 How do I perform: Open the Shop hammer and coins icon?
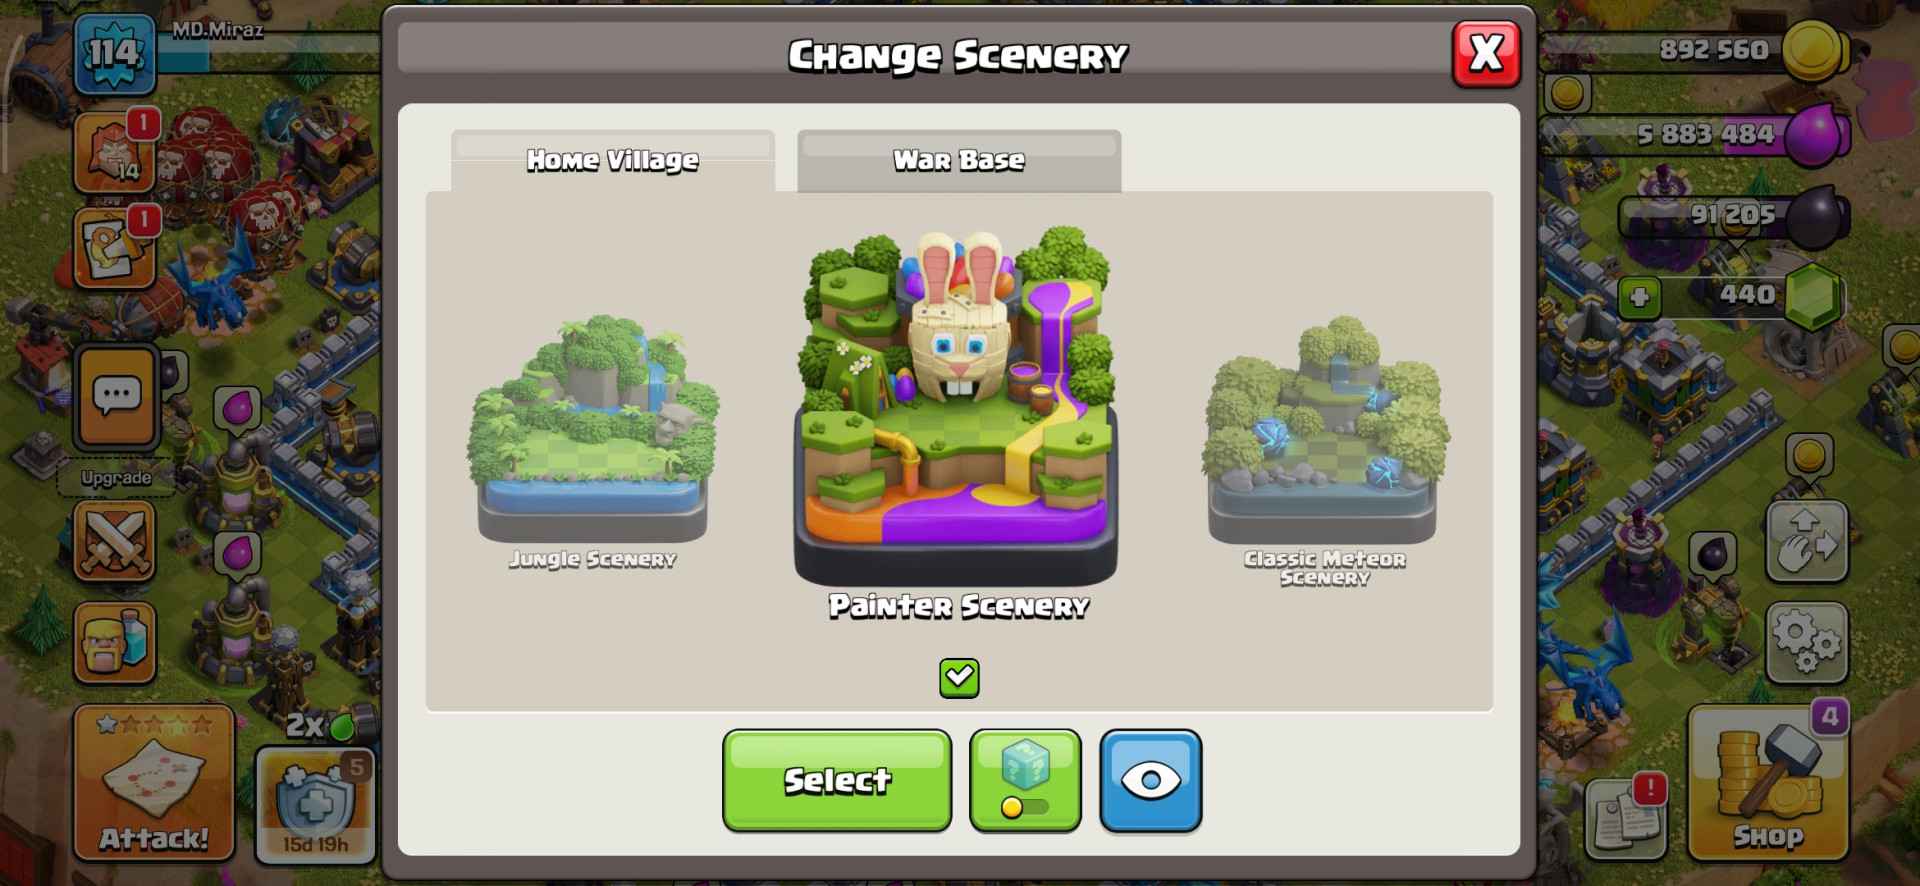[1768, 784]
